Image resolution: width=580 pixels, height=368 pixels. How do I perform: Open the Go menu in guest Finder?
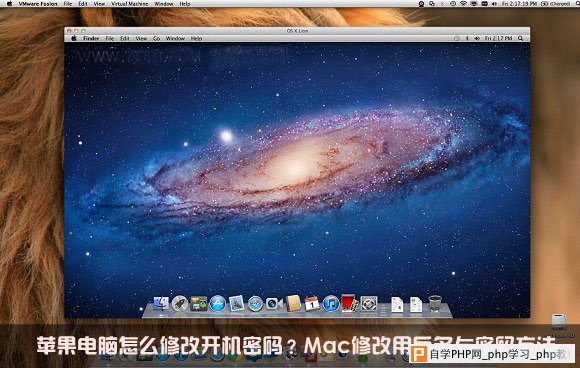tap(156, 38)
